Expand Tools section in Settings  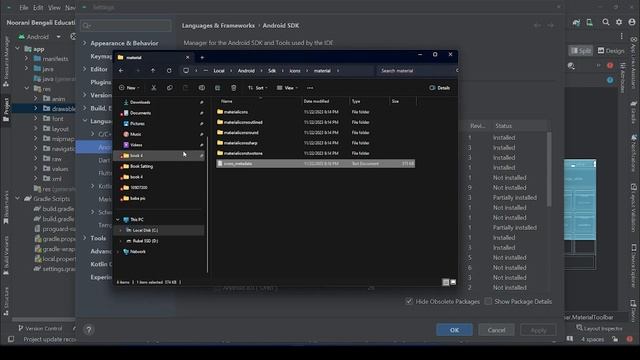(x=85, y=238)
